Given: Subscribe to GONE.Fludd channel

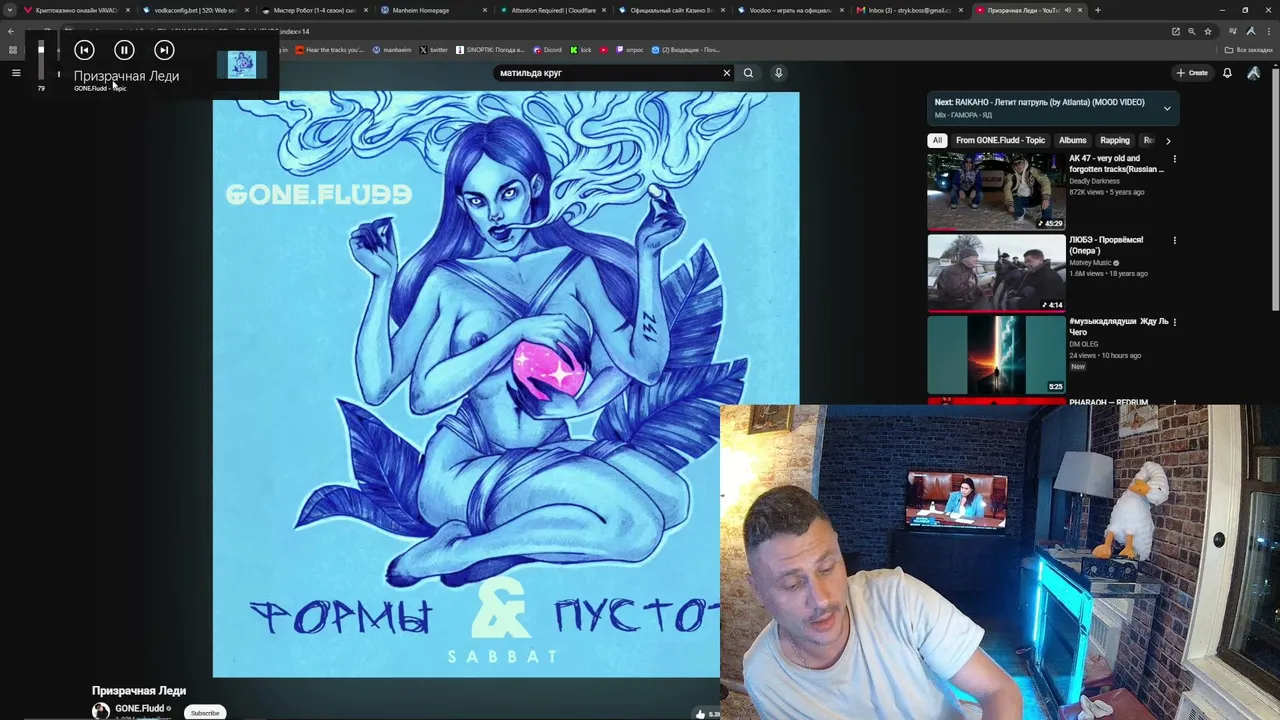Looking at the screenshot, I should click(205, 713).
